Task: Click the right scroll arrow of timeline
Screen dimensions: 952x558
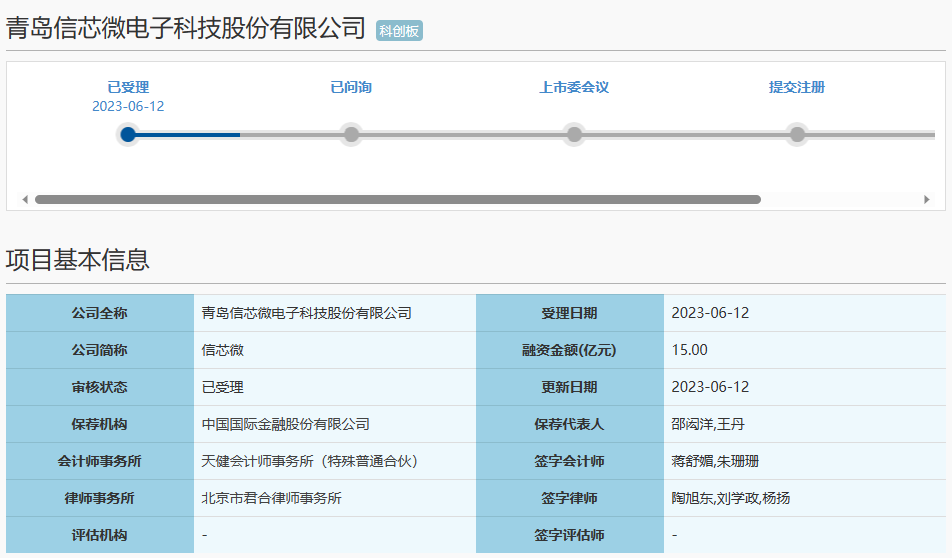Action: [926, 199]
